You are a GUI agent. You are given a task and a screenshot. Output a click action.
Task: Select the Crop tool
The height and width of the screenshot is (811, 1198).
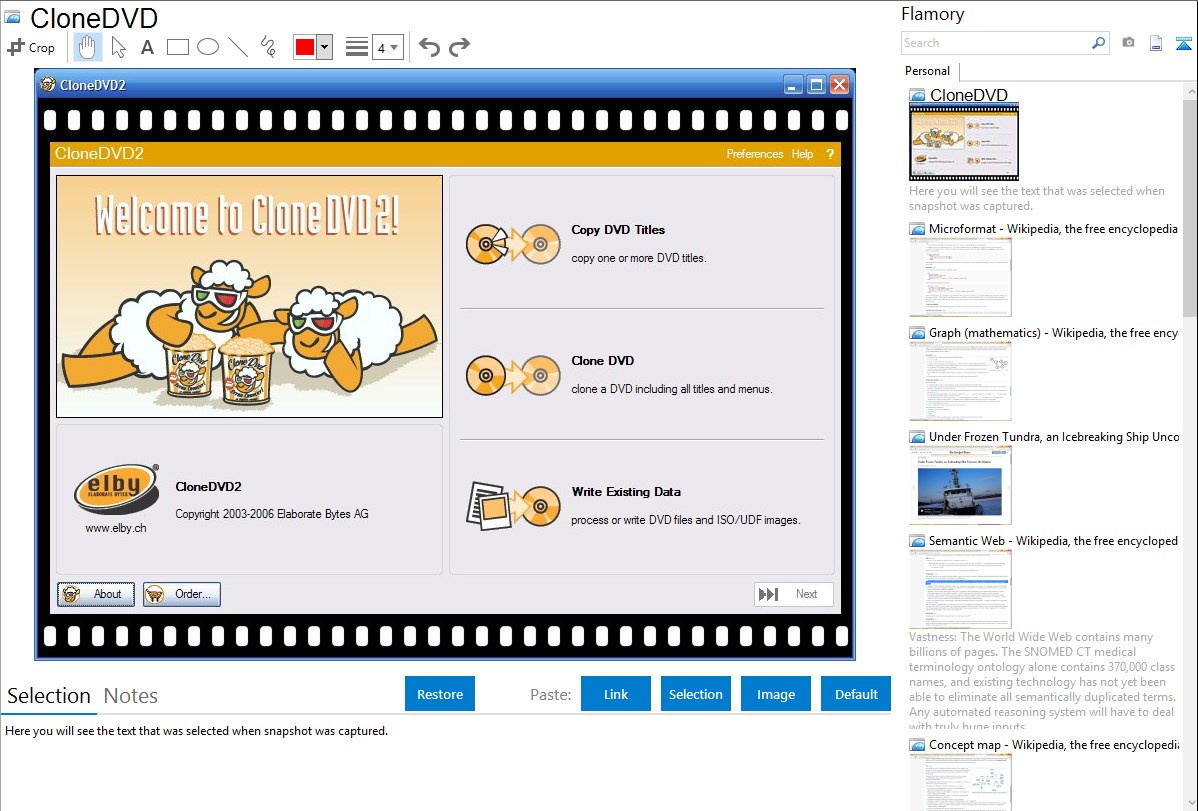31,47
